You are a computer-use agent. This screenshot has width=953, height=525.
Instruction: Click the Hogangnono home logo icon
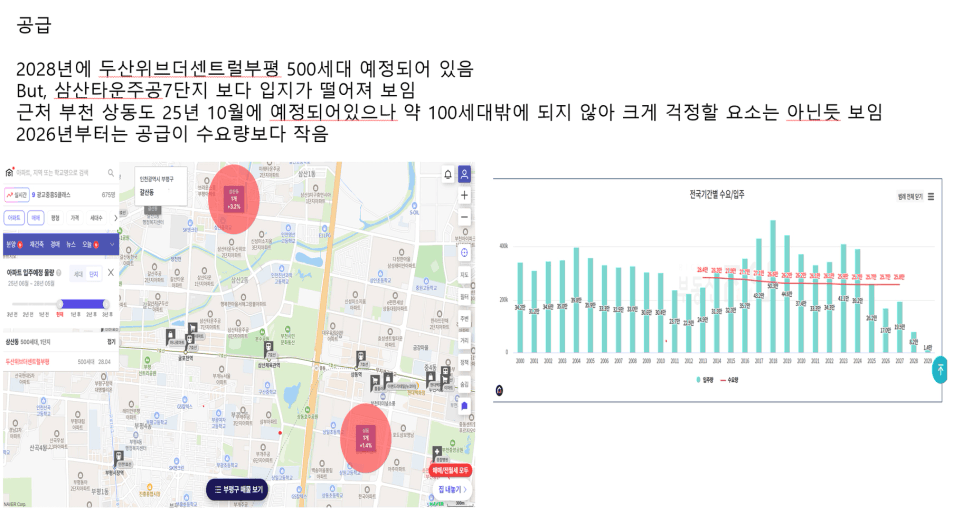point(9,173)
